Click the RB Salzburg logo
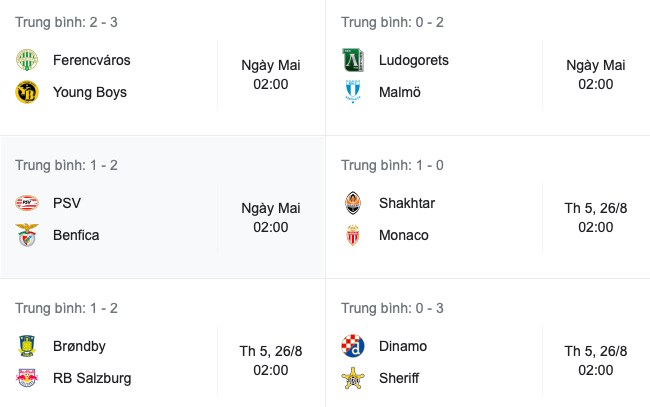Screen dimensions: 650x407 (x=26, y=378)
